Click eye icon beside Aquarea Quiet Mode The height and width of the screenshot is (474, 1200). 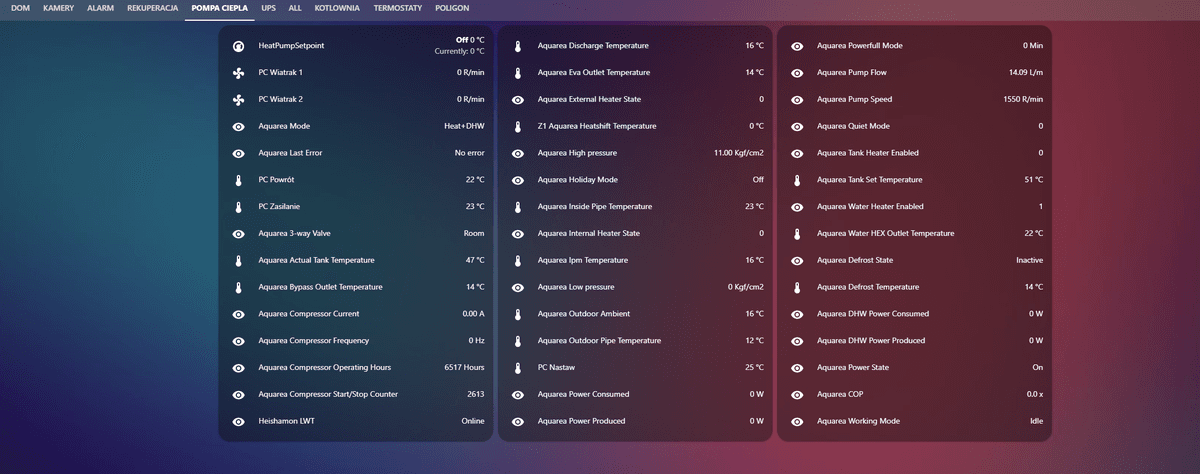pos(797,127)
